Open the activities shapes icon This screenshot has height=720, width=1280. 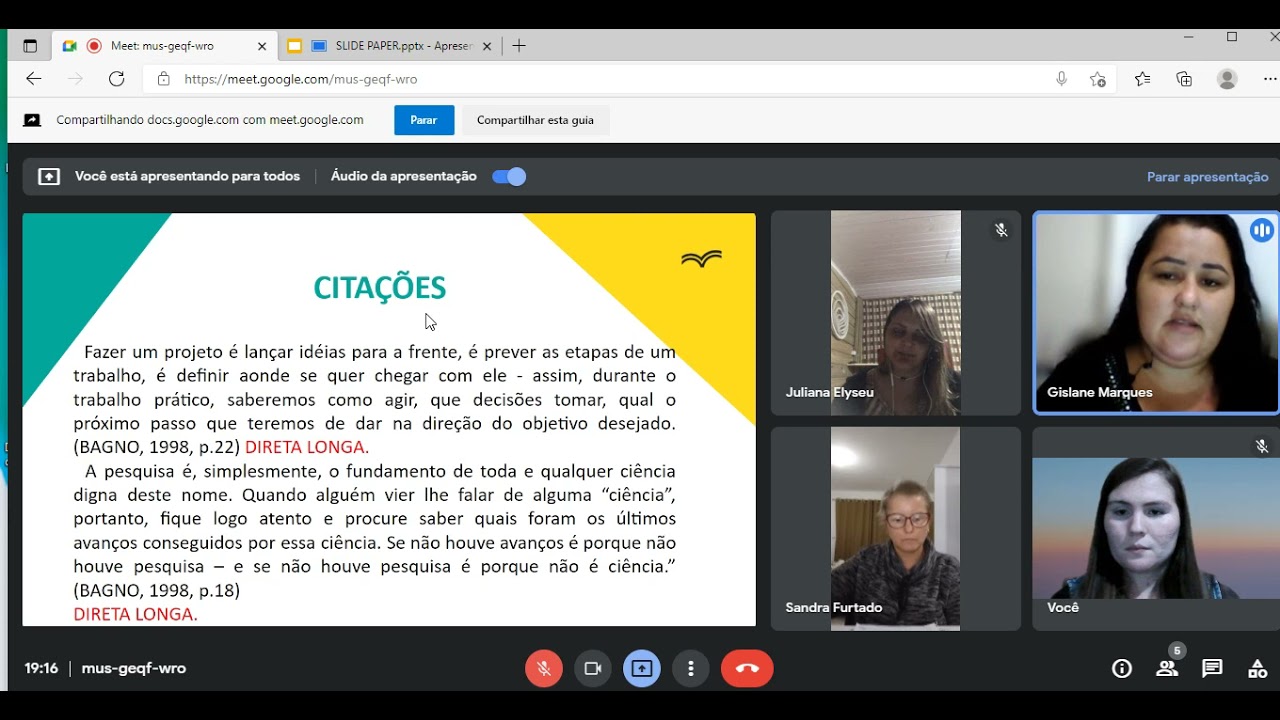(x=1258, y=668)
